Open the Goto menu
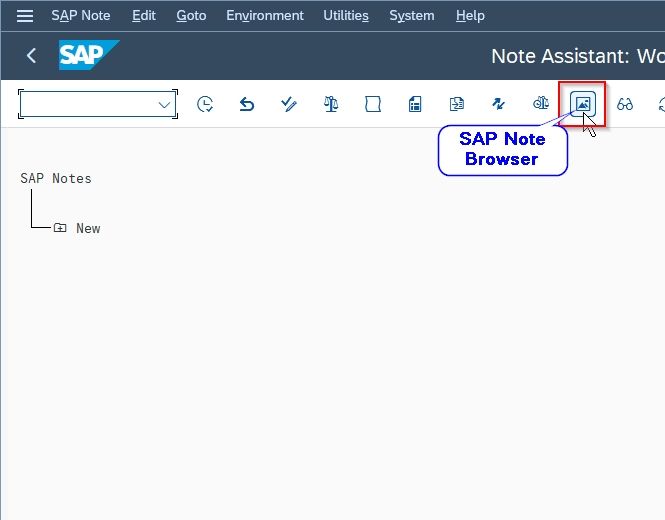665x520 pixels. coord(191,16)
